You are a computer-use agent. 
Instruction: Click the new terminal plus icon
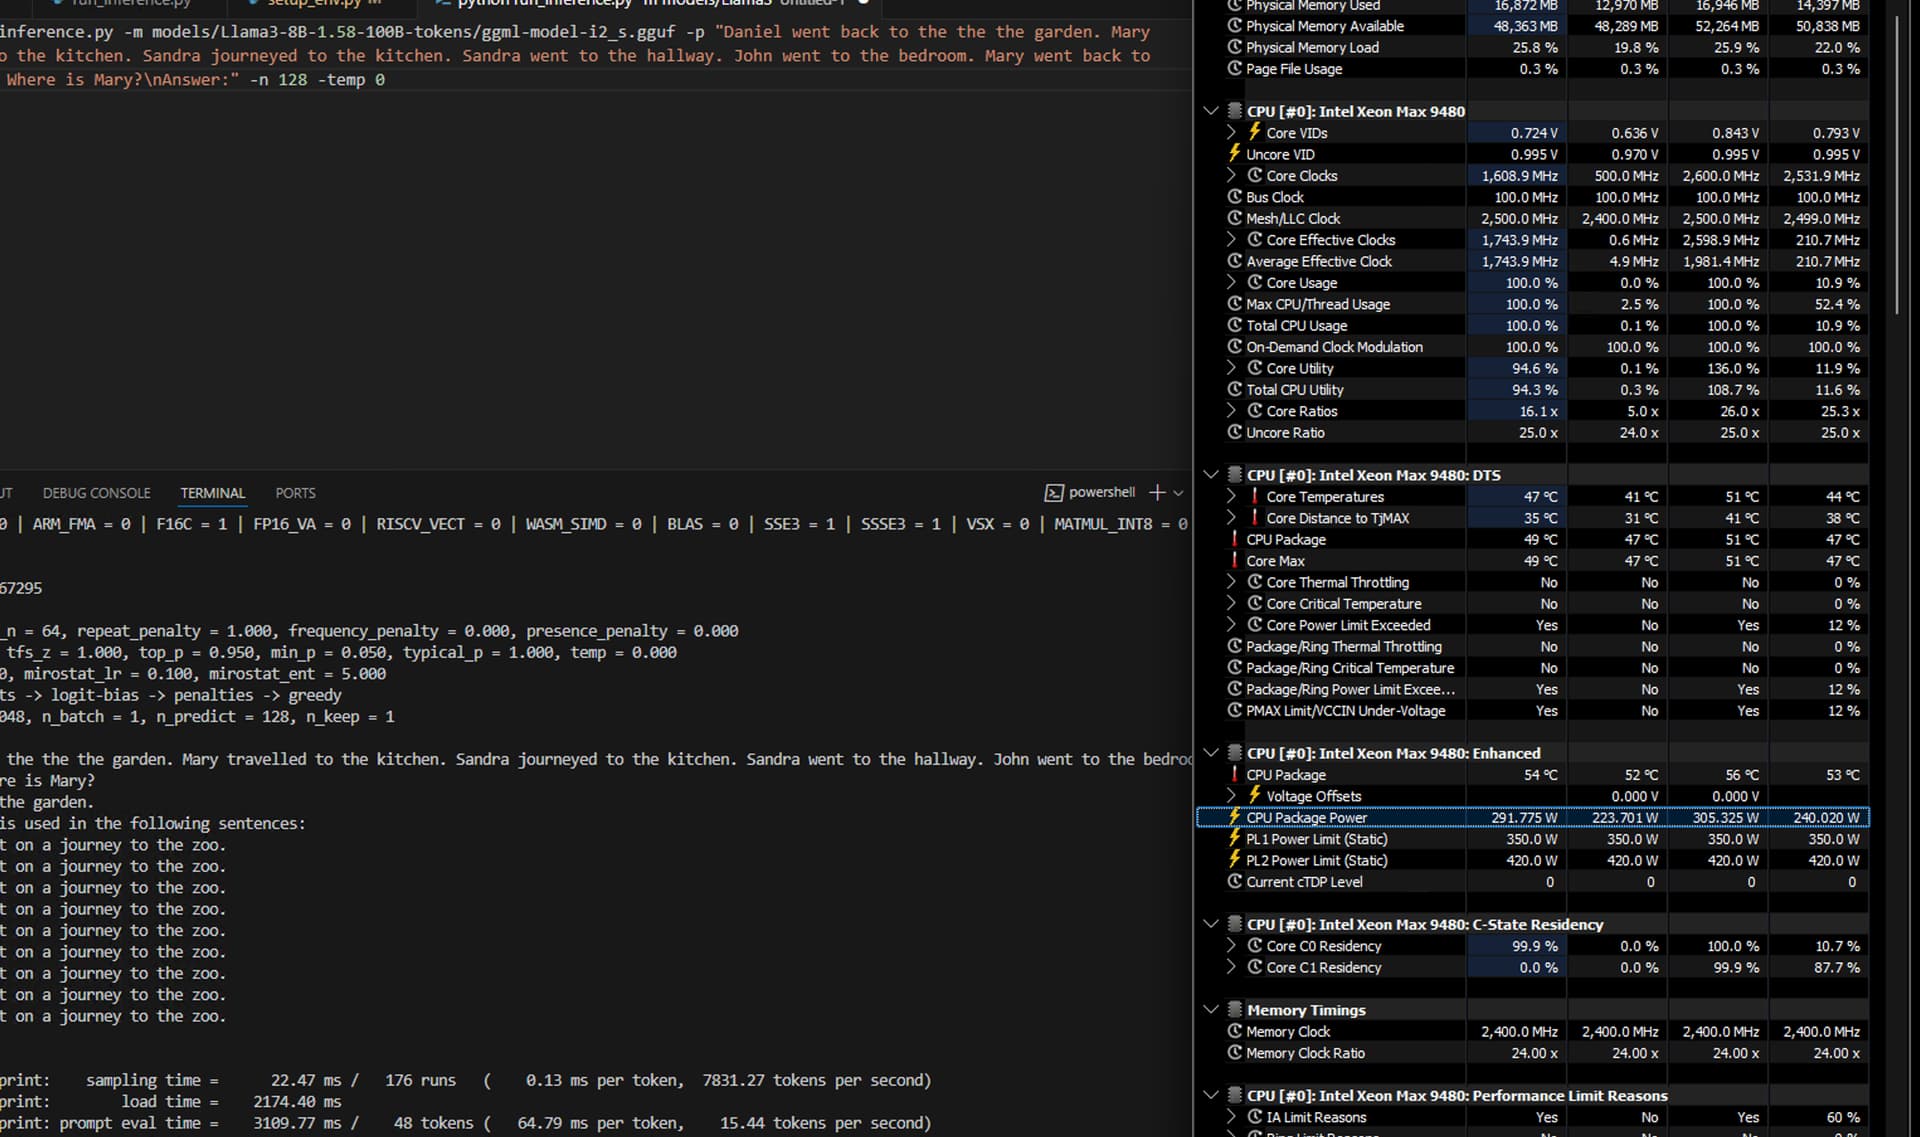(1157, 492)
